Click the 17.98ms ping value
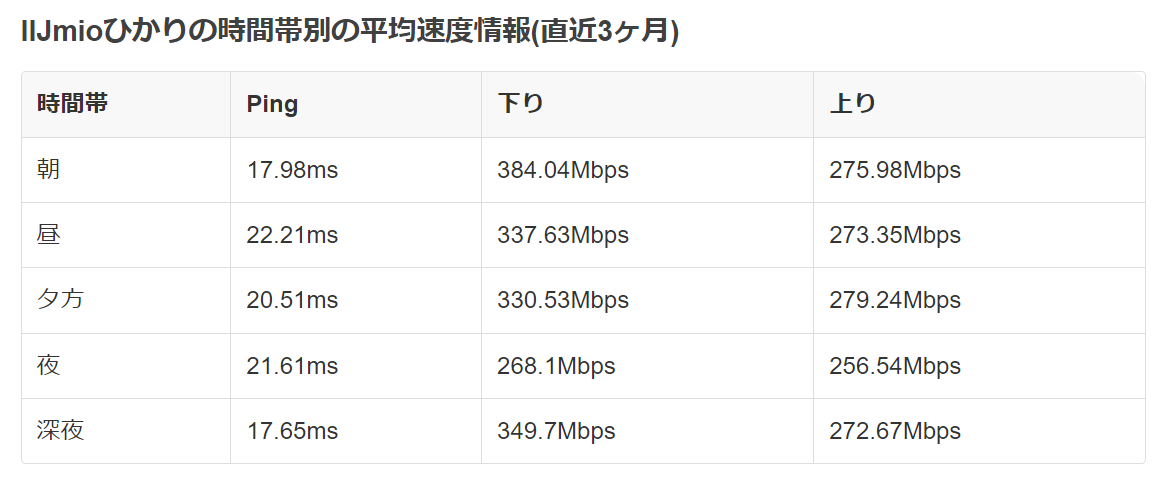This screenshot has width=1158, height=483. point(292,170)
